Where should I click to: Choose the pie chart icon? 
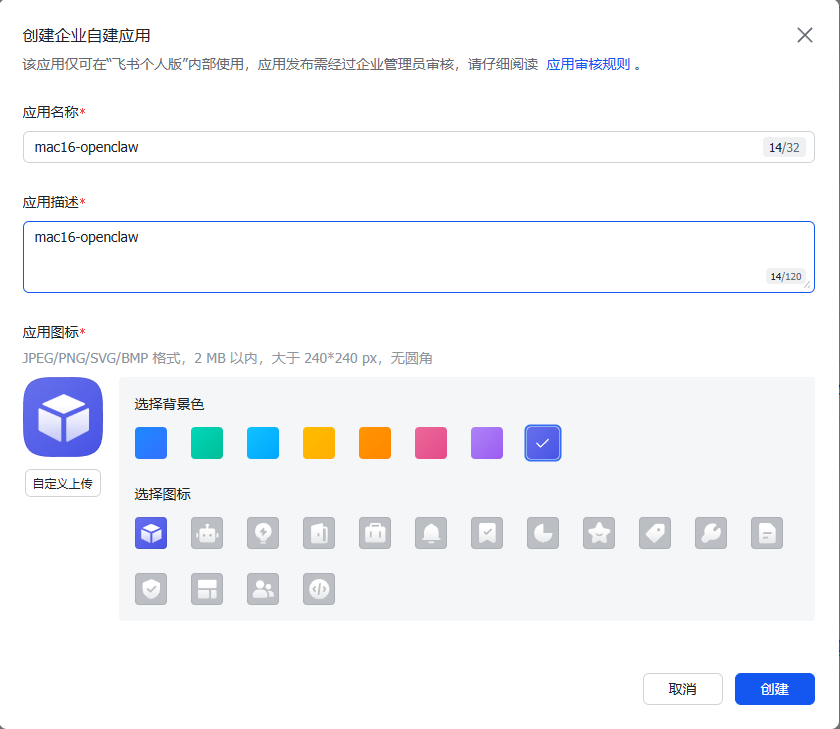(x=543, y=533)
